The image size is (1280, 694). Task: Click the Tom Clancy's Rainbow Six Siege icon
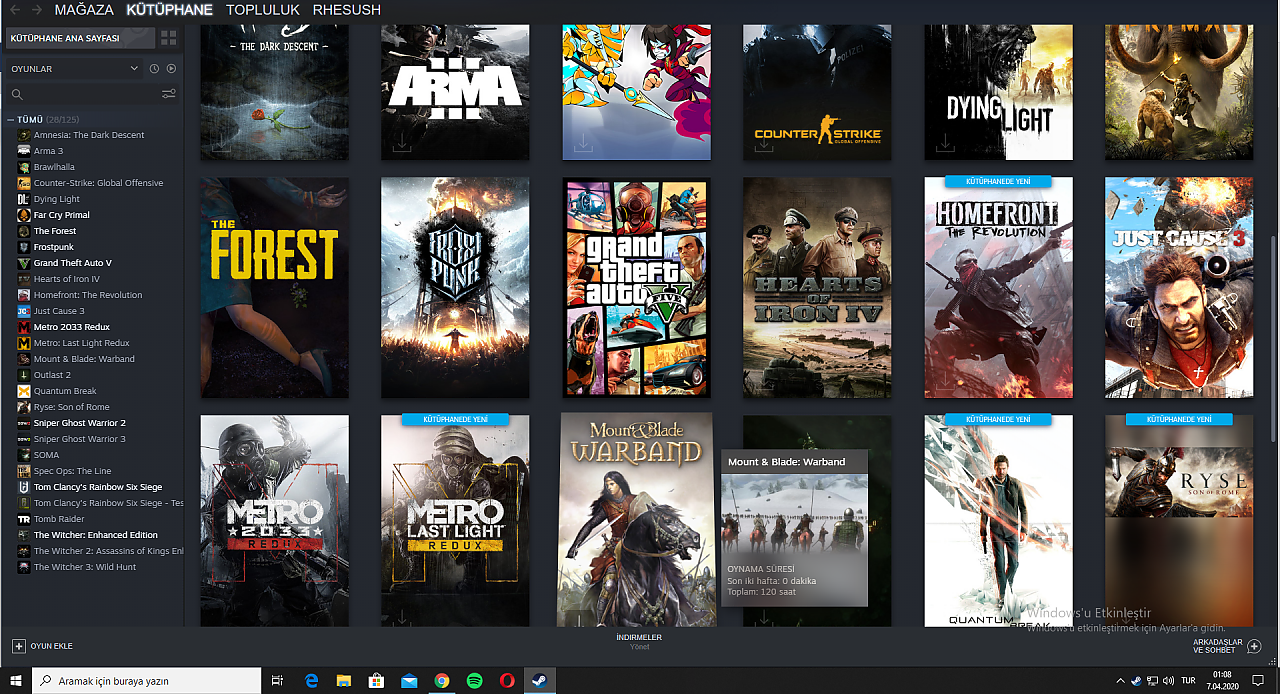[x=24, y=487]
